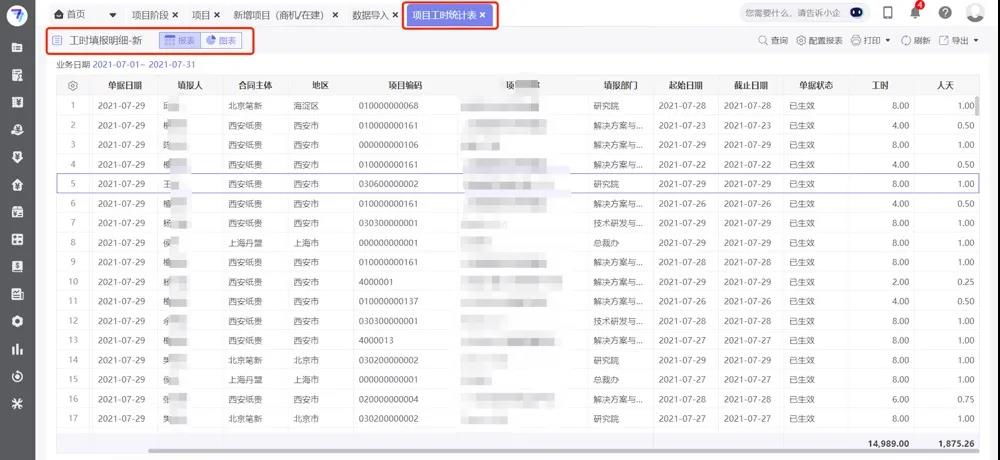1000x460 pixels.
Task: Click the 刷新 refresh button
Action: point(916,41)
